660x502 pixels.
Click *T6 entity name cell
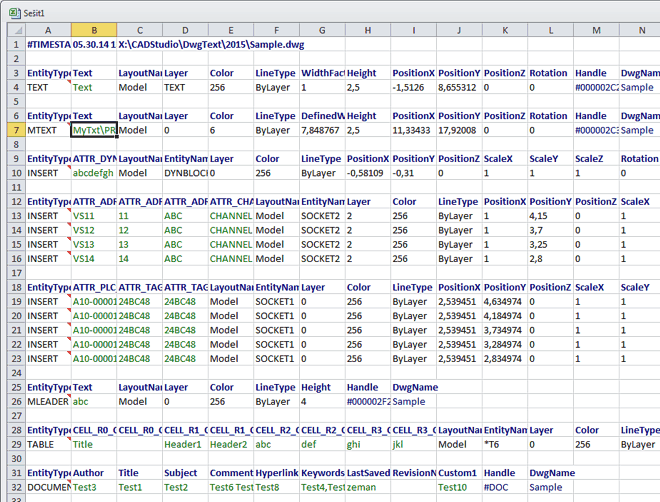(x=505, y=444)
